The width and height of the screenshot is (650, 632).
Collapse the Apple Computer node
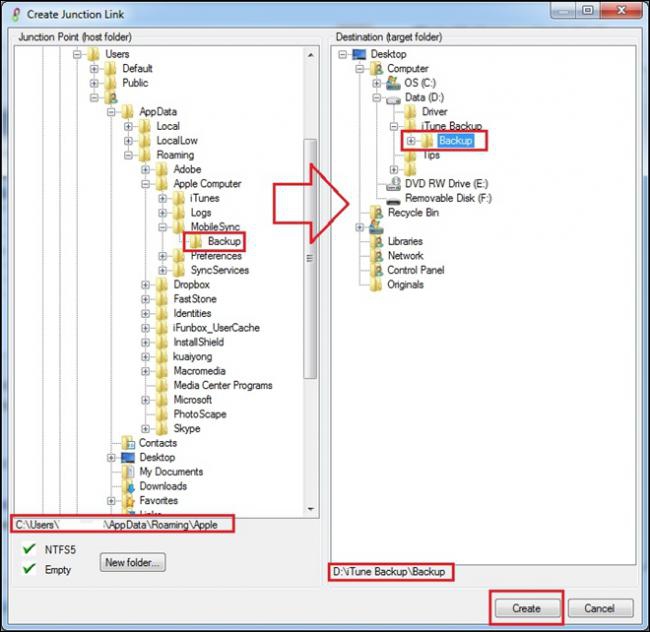point(146,184)
